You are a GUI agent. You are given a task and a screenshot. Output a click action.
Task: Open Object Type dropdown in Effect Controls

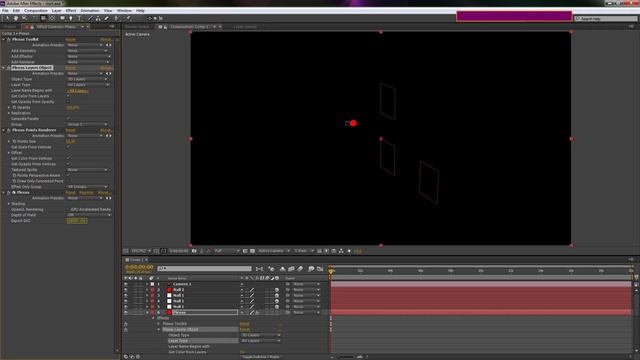point(89,79)
